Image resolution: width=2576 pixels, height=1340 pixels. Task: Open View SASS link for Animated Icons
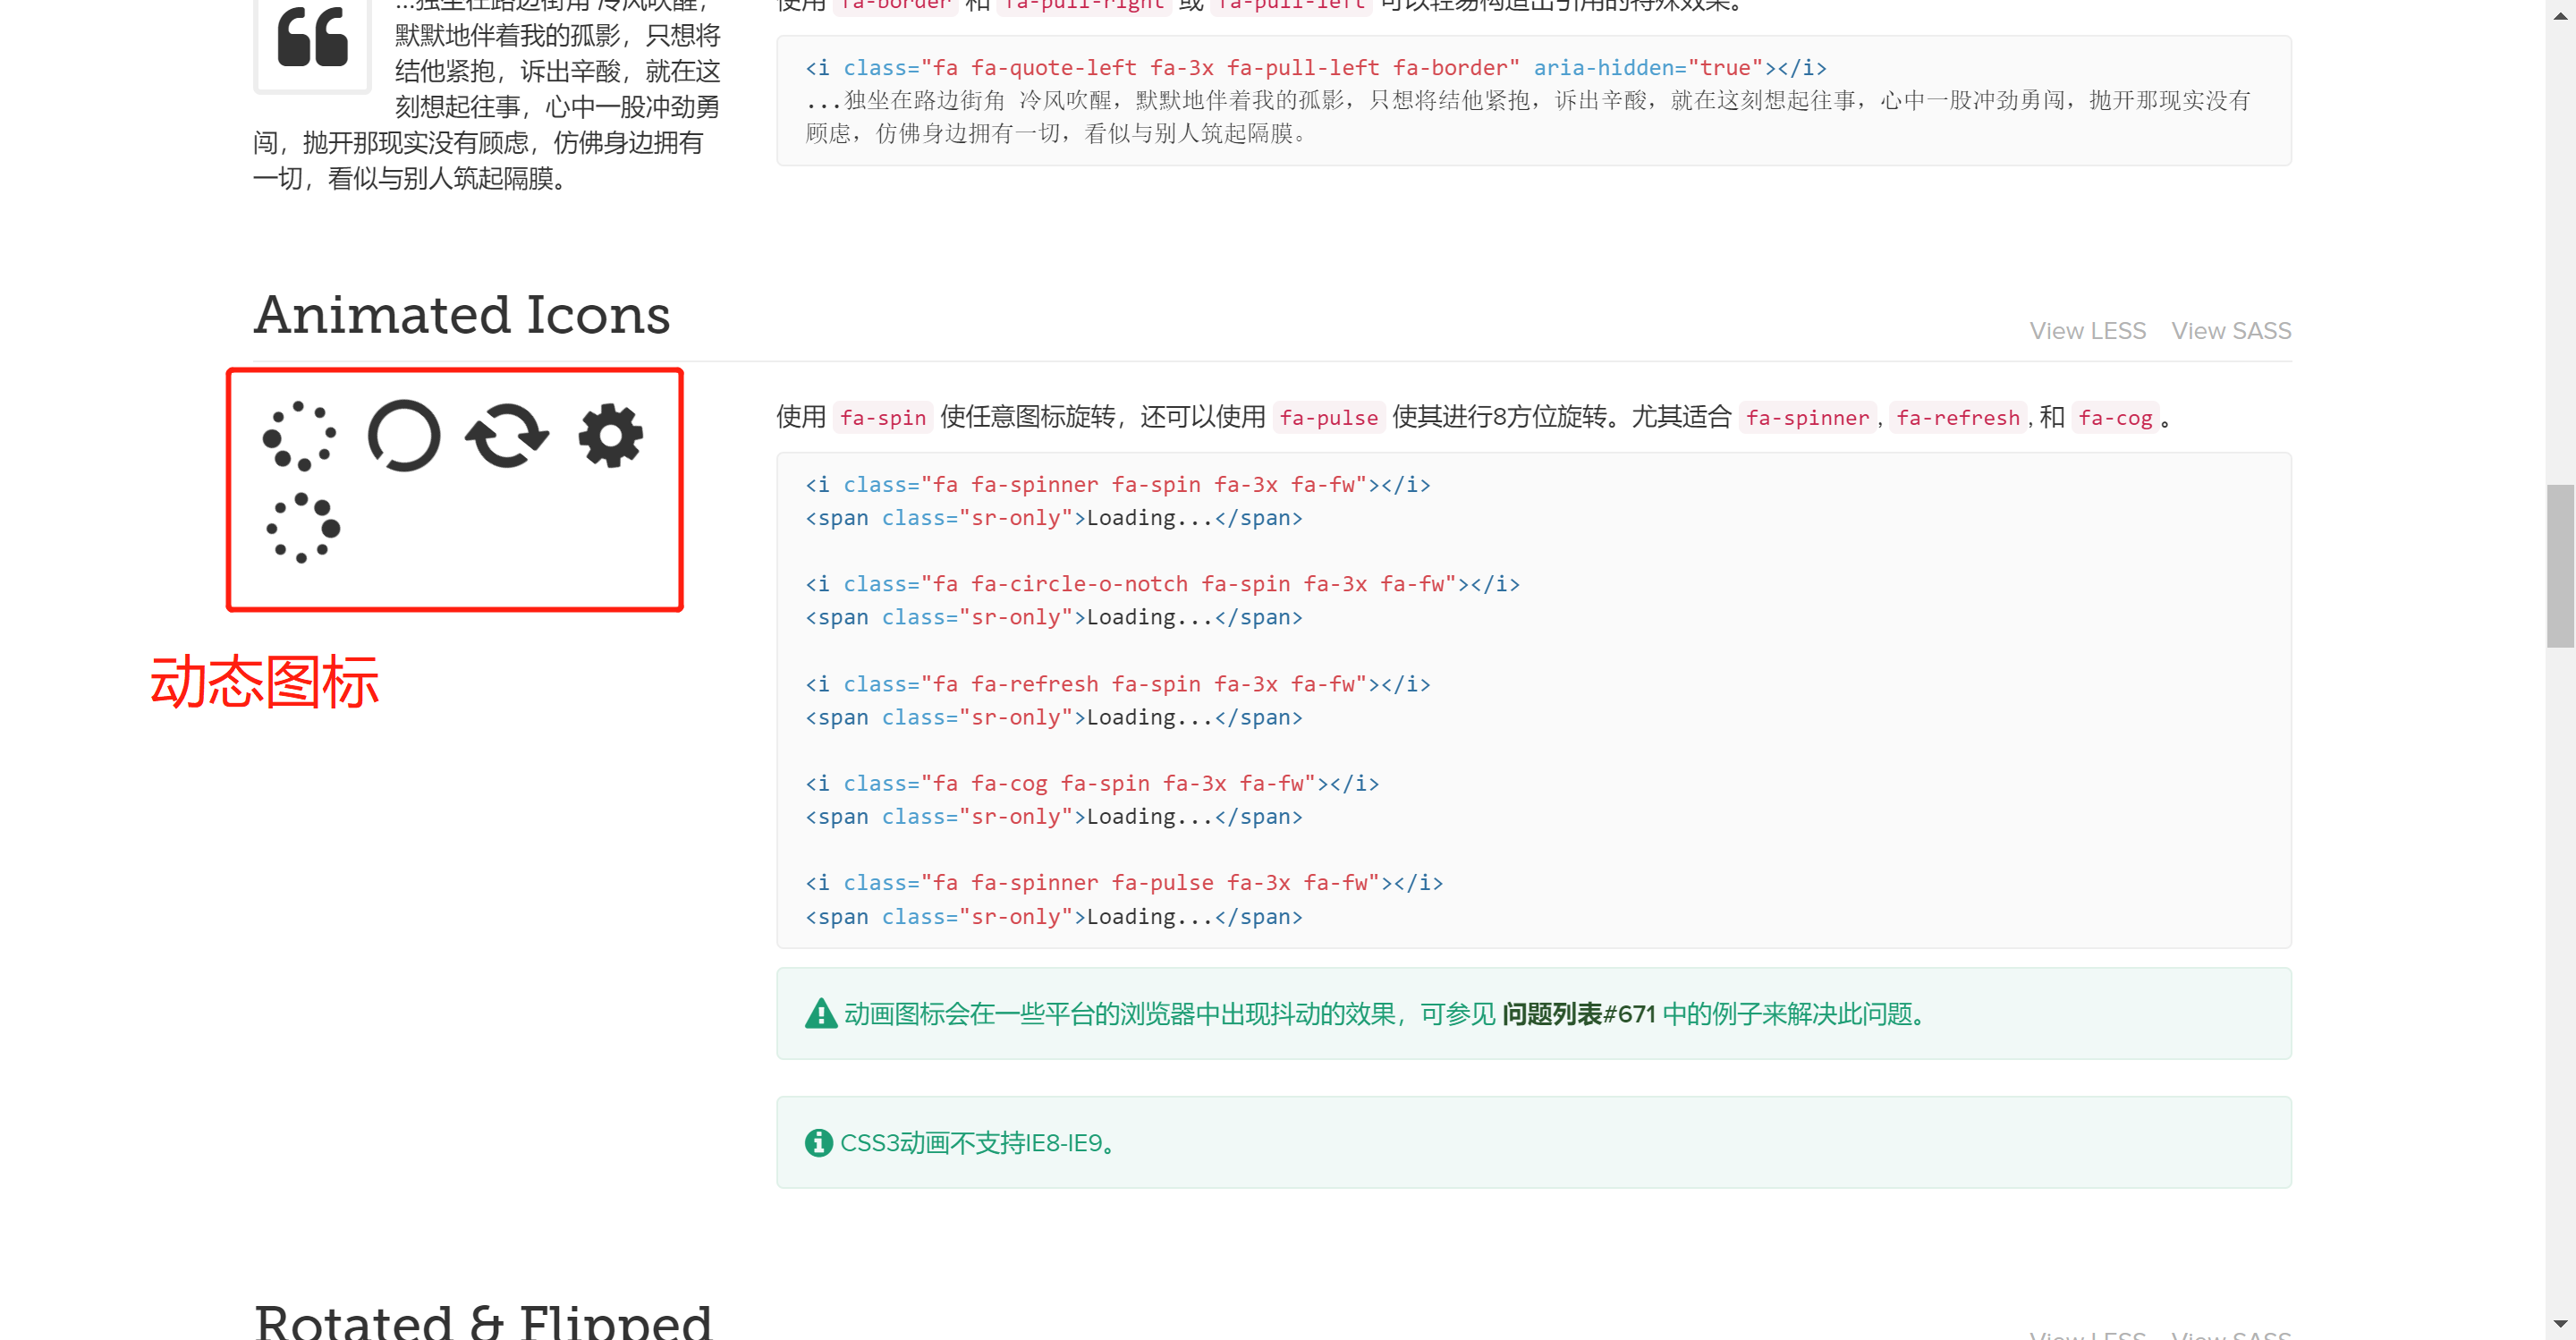click(2230, 331)
